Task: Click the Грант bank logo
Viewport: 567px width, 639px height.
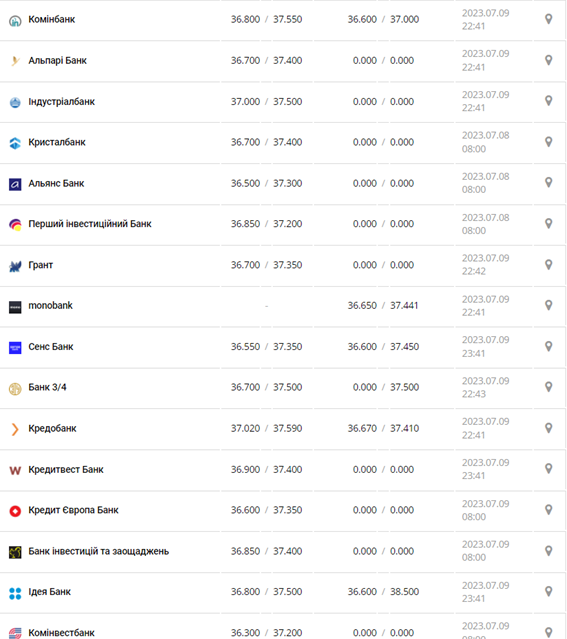Action: pos(15,267)
